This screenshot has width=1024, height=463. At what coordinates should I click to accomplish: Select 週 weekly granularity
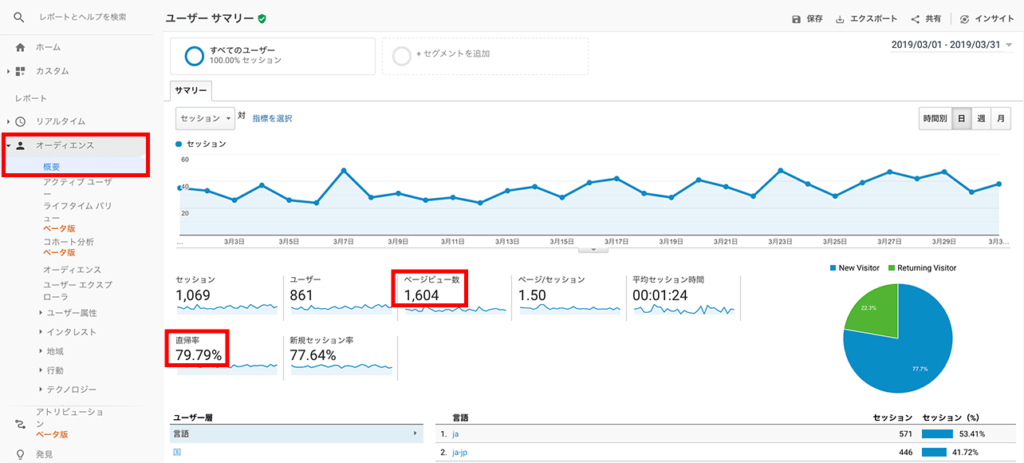981,119
